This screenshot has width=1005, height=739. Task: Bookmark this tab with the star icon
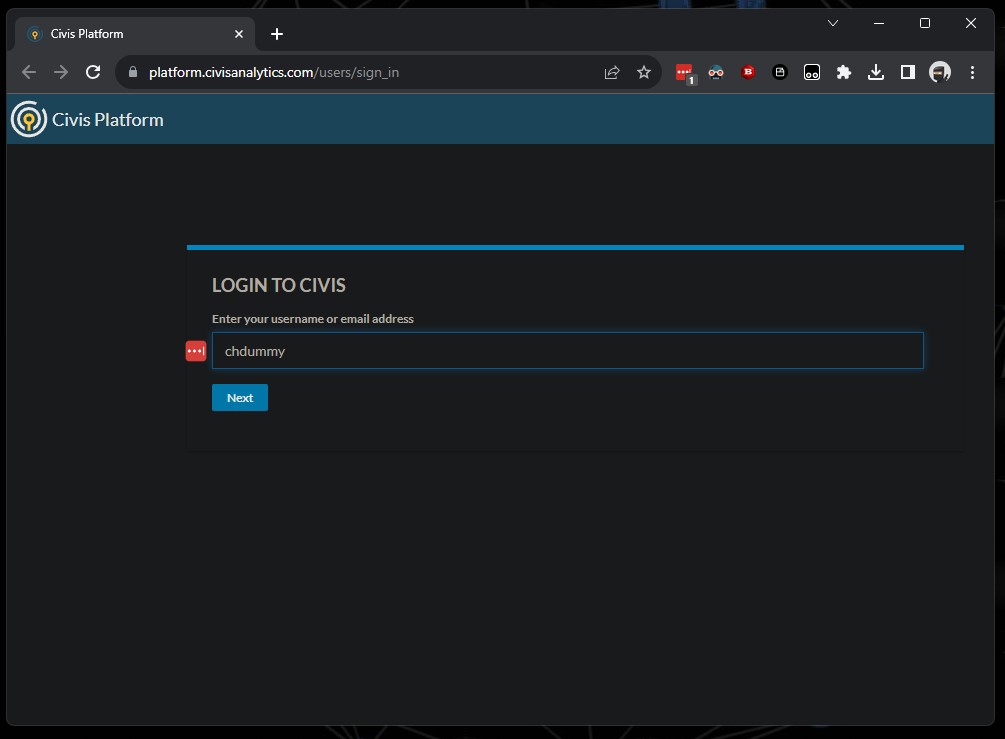pos(644,72)
